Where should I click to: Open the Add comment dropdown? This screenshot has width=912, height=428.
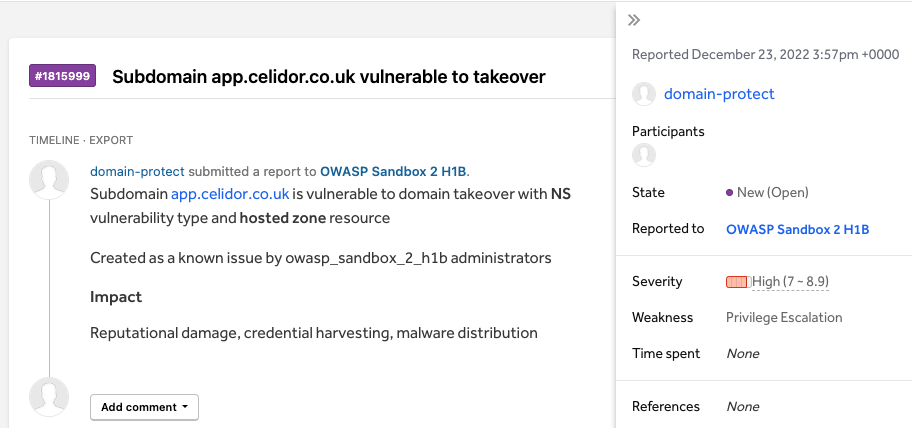144,407
